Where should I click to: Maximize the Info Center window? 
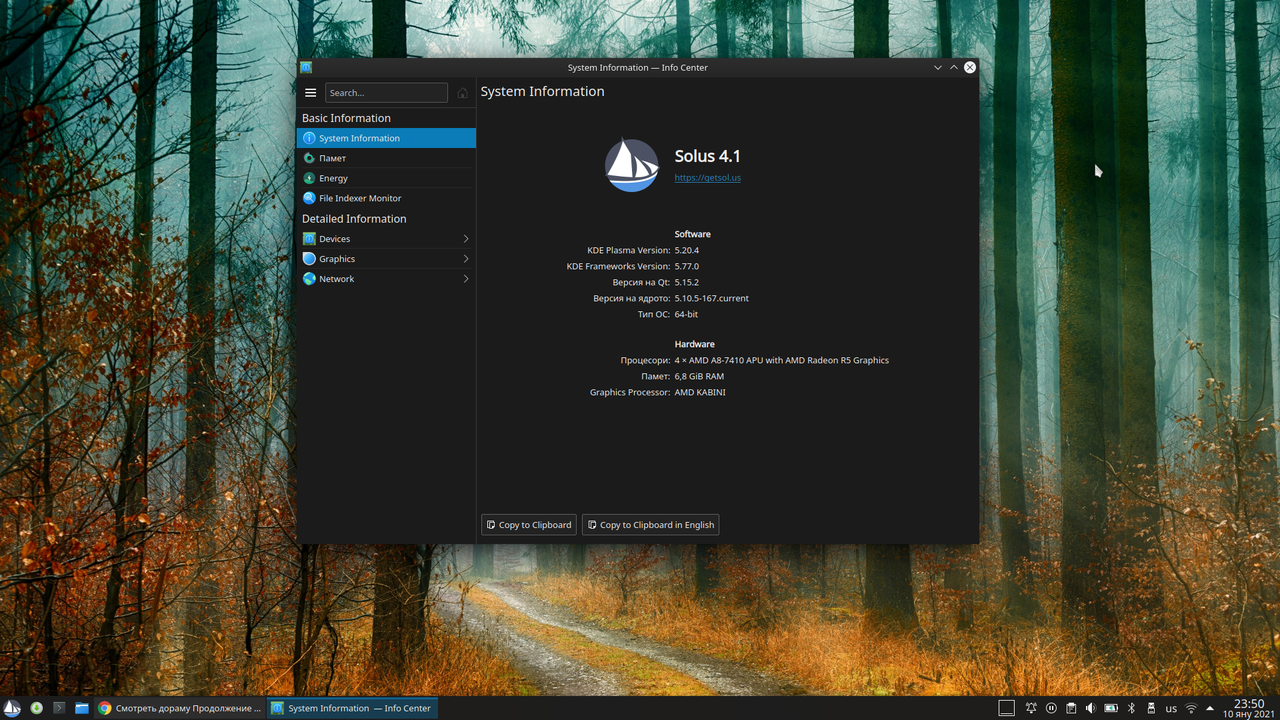coord(954,67)
